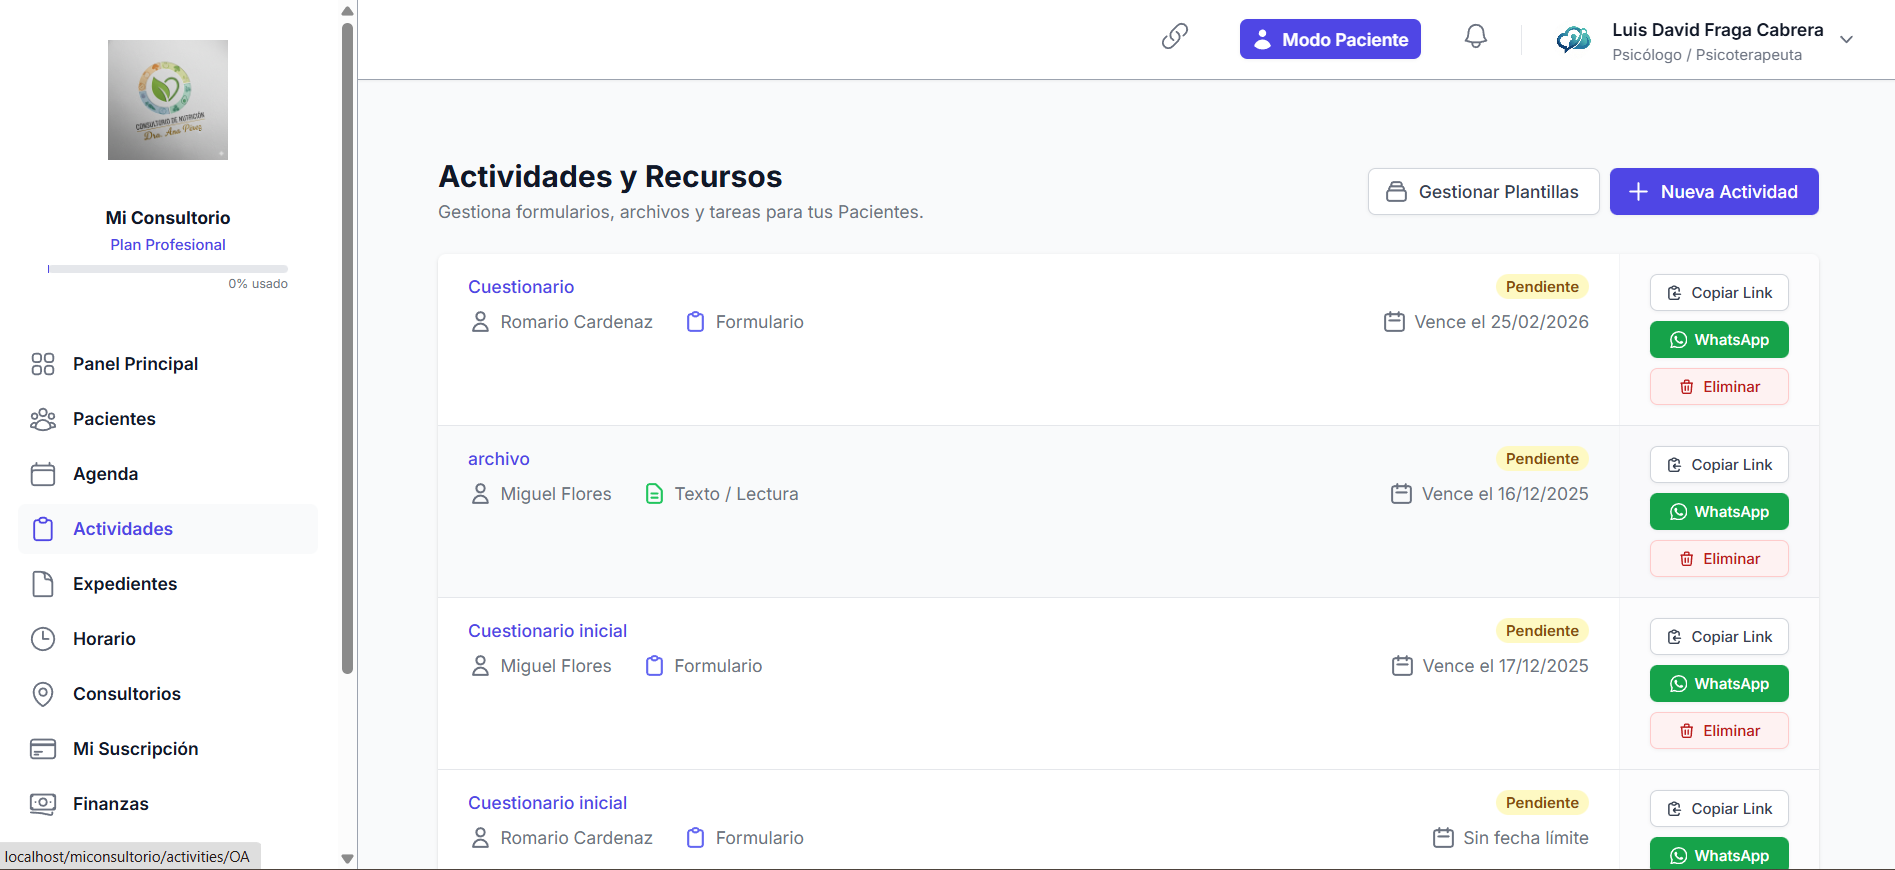1895x870 pixels.
Task: Open Gestionar Plantillas
Action: pos(1483,191)
